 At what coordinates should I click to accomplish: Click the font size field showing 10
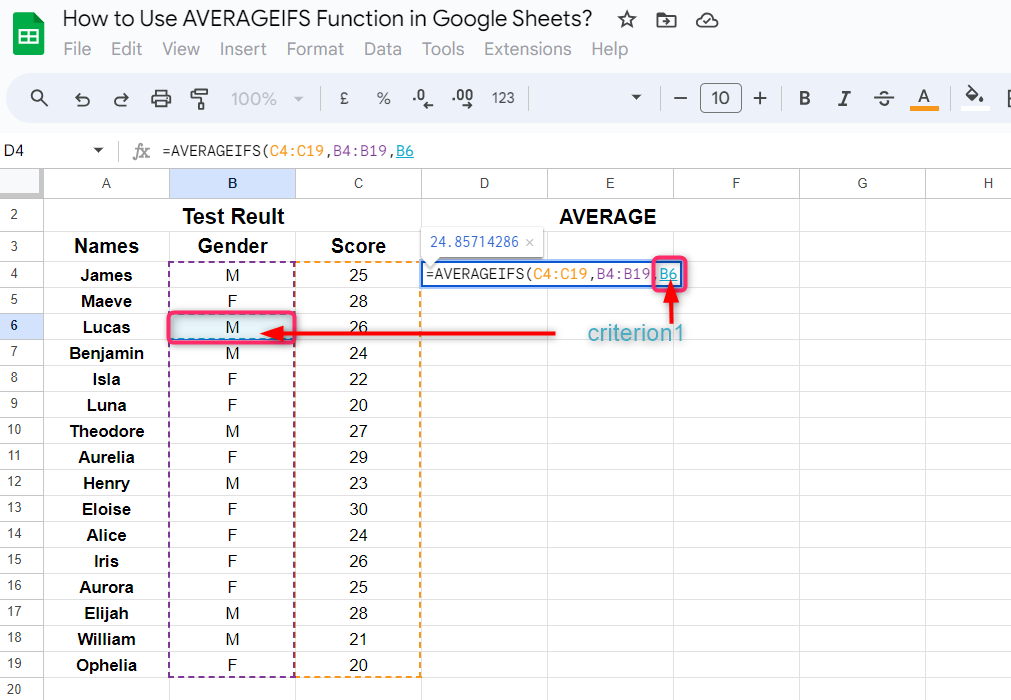(x=720, y=98)
